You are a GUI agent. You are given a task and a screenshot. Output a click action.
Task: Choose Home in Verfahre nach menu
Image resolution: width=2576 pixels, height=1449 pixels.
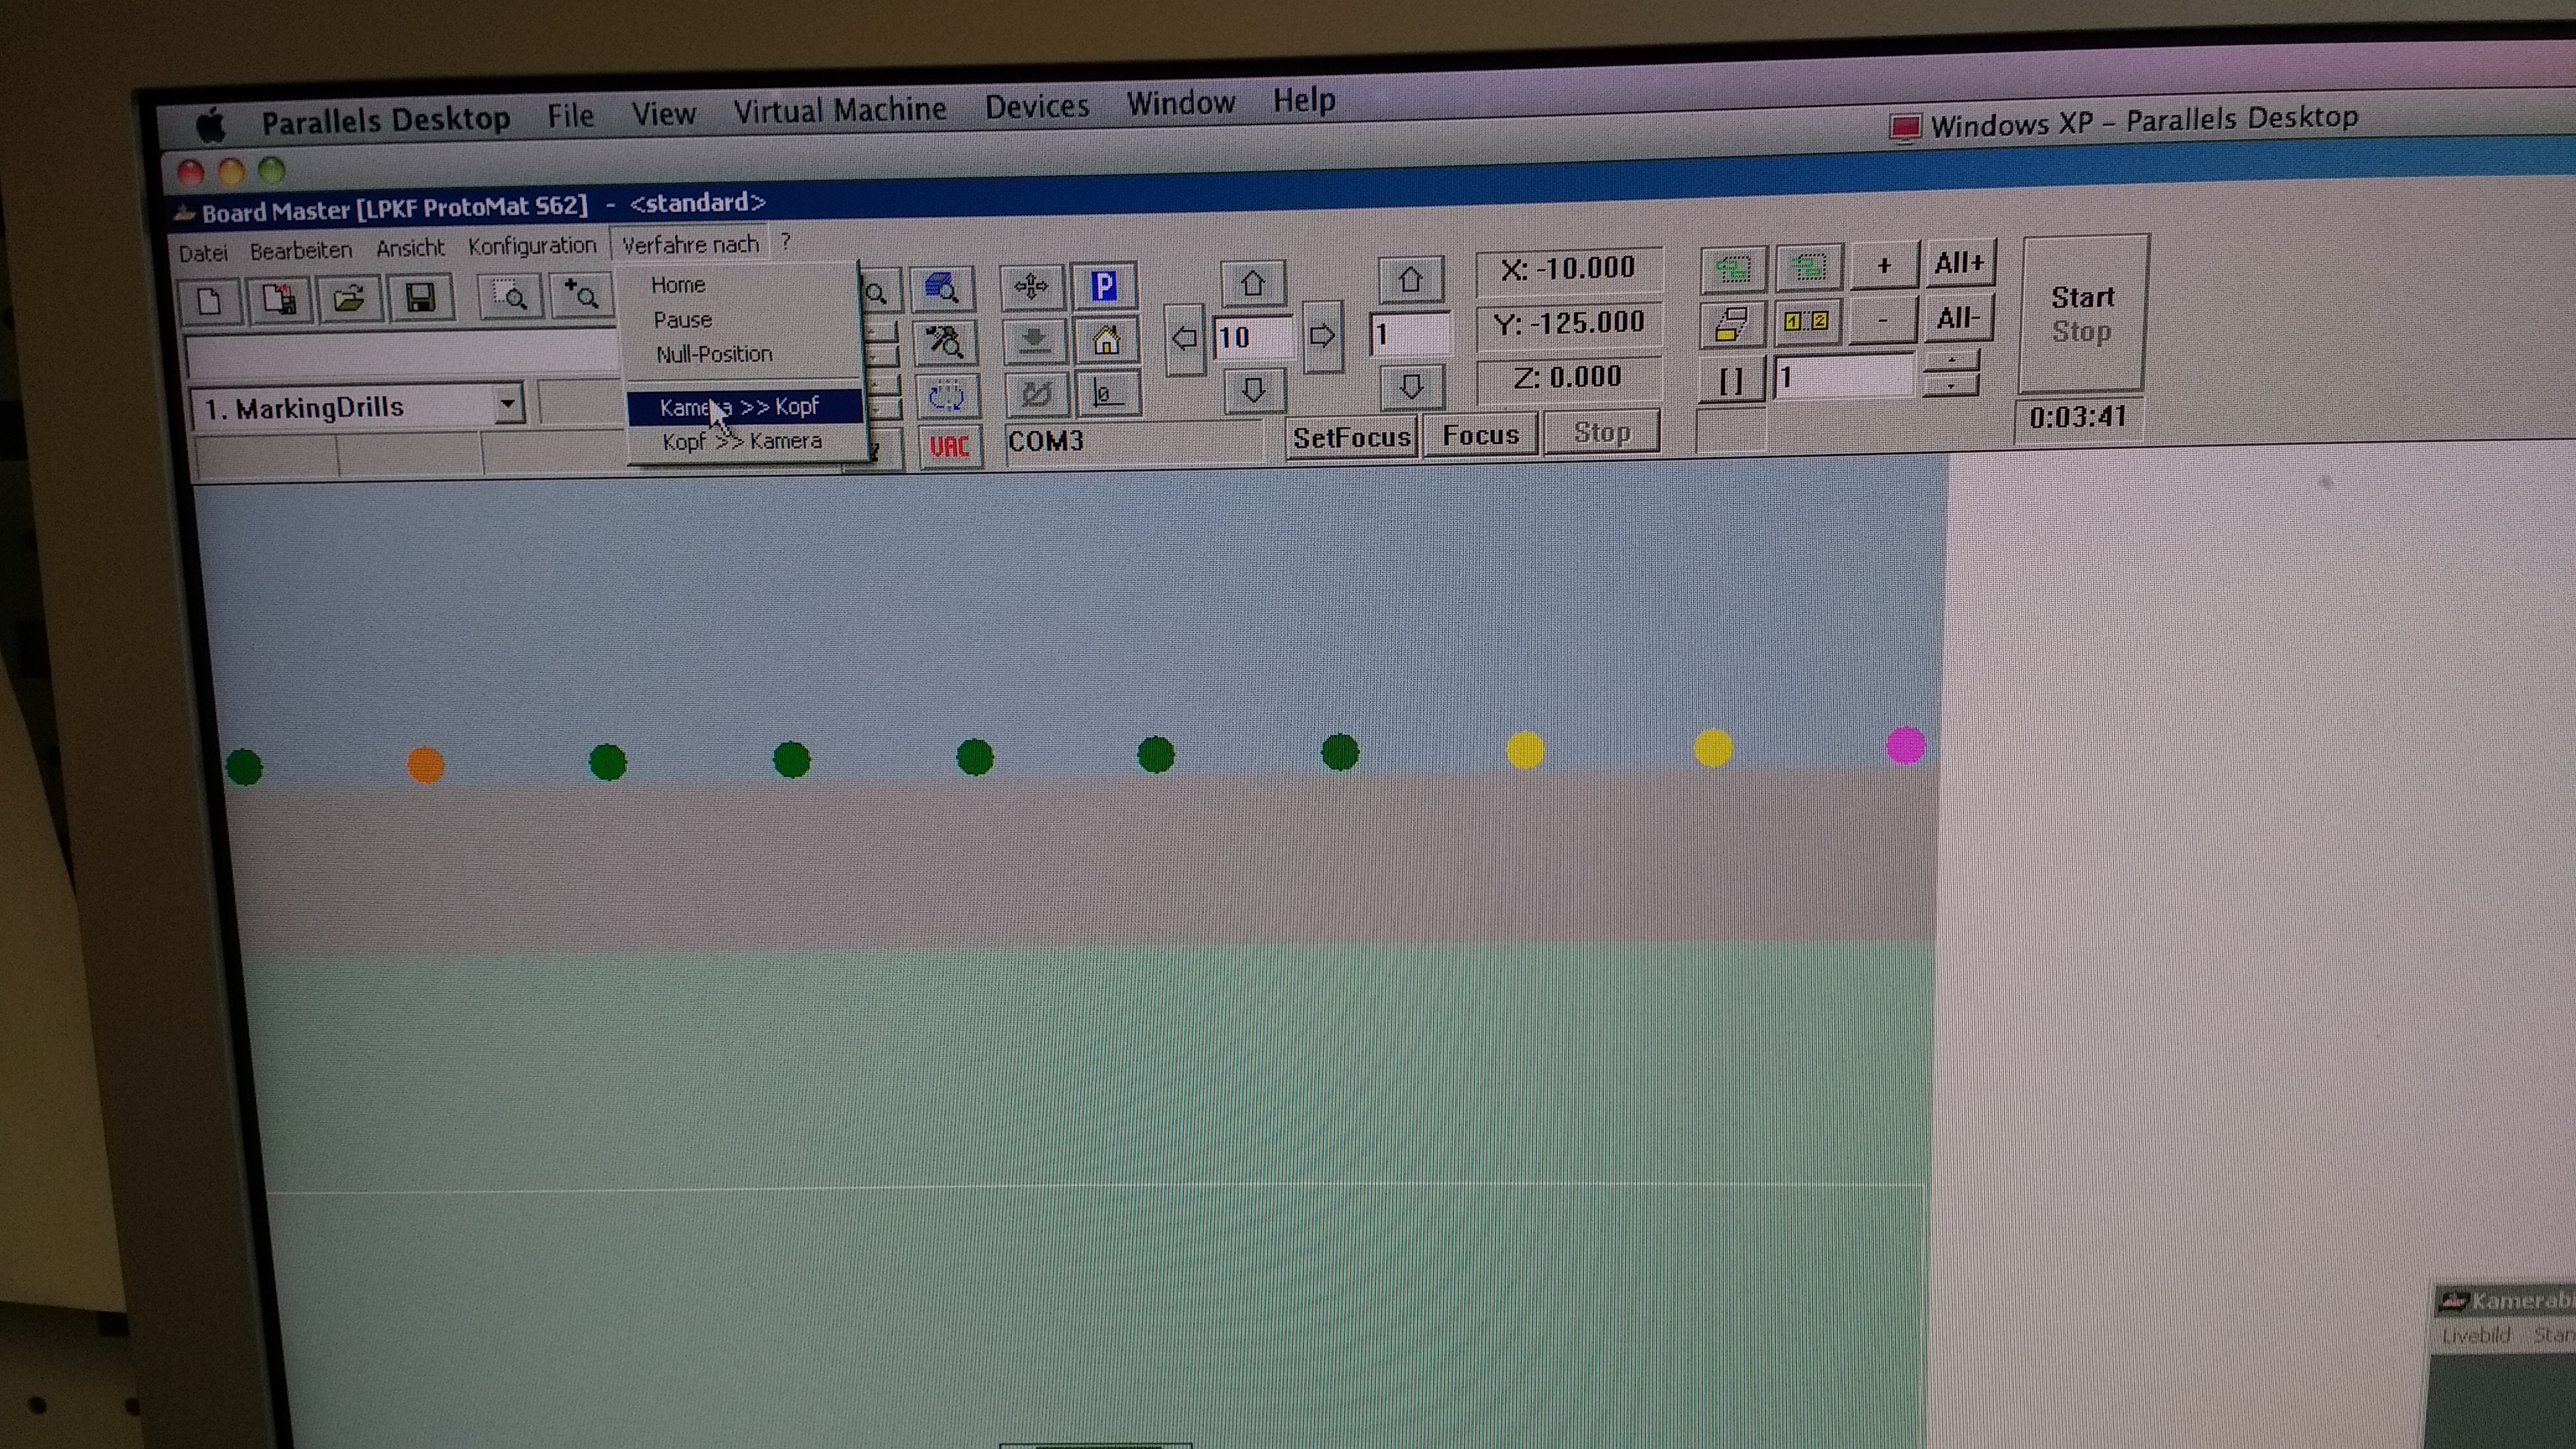click(678, 285)
